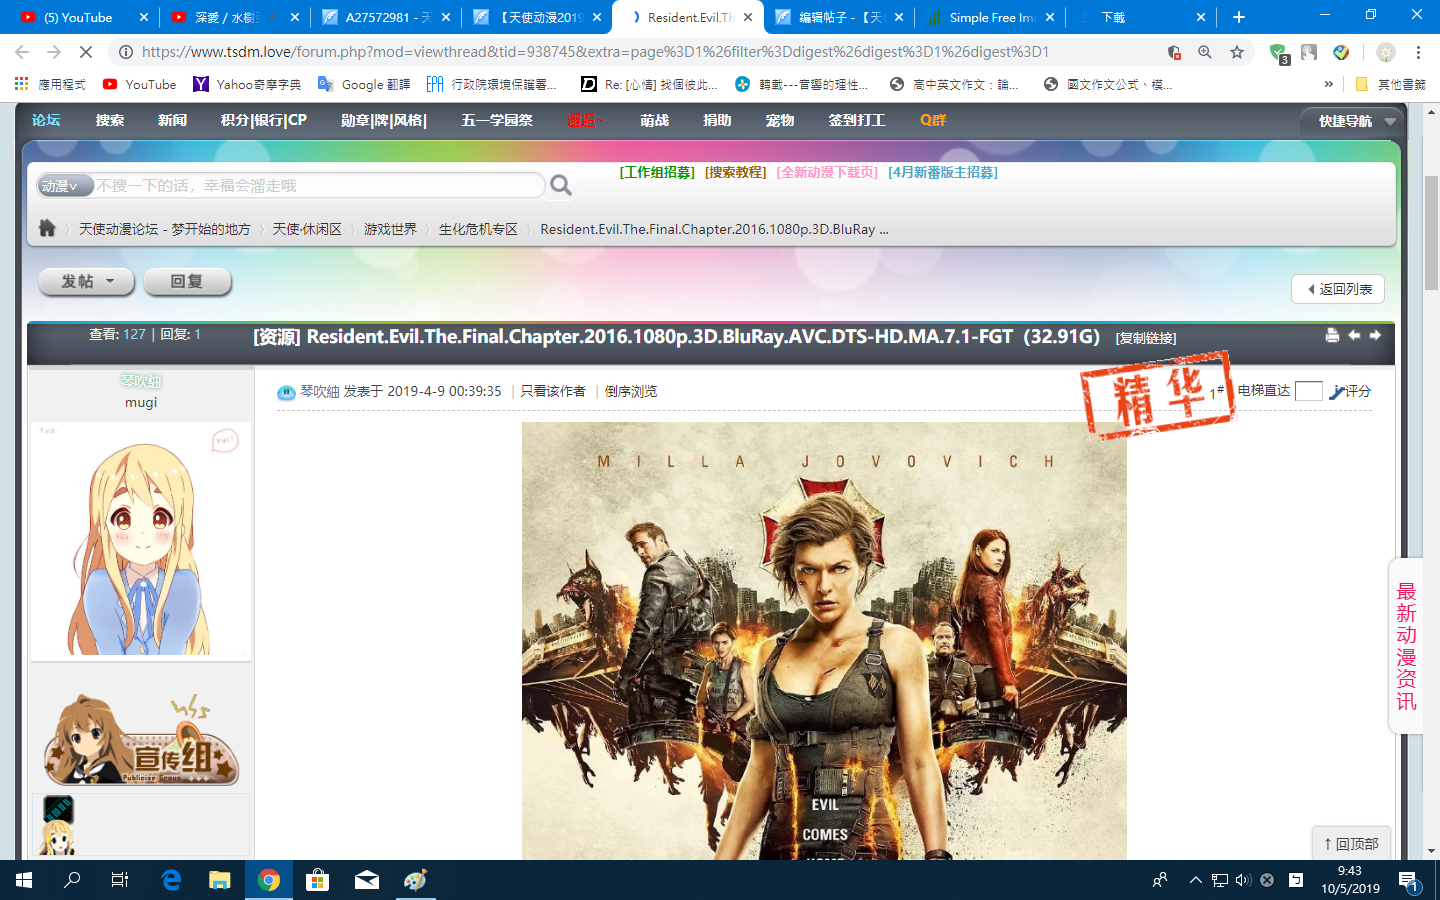The image size is (1440, 900).
Task: Click the Resident Evil movie poster image
Action: click(824, 640)
